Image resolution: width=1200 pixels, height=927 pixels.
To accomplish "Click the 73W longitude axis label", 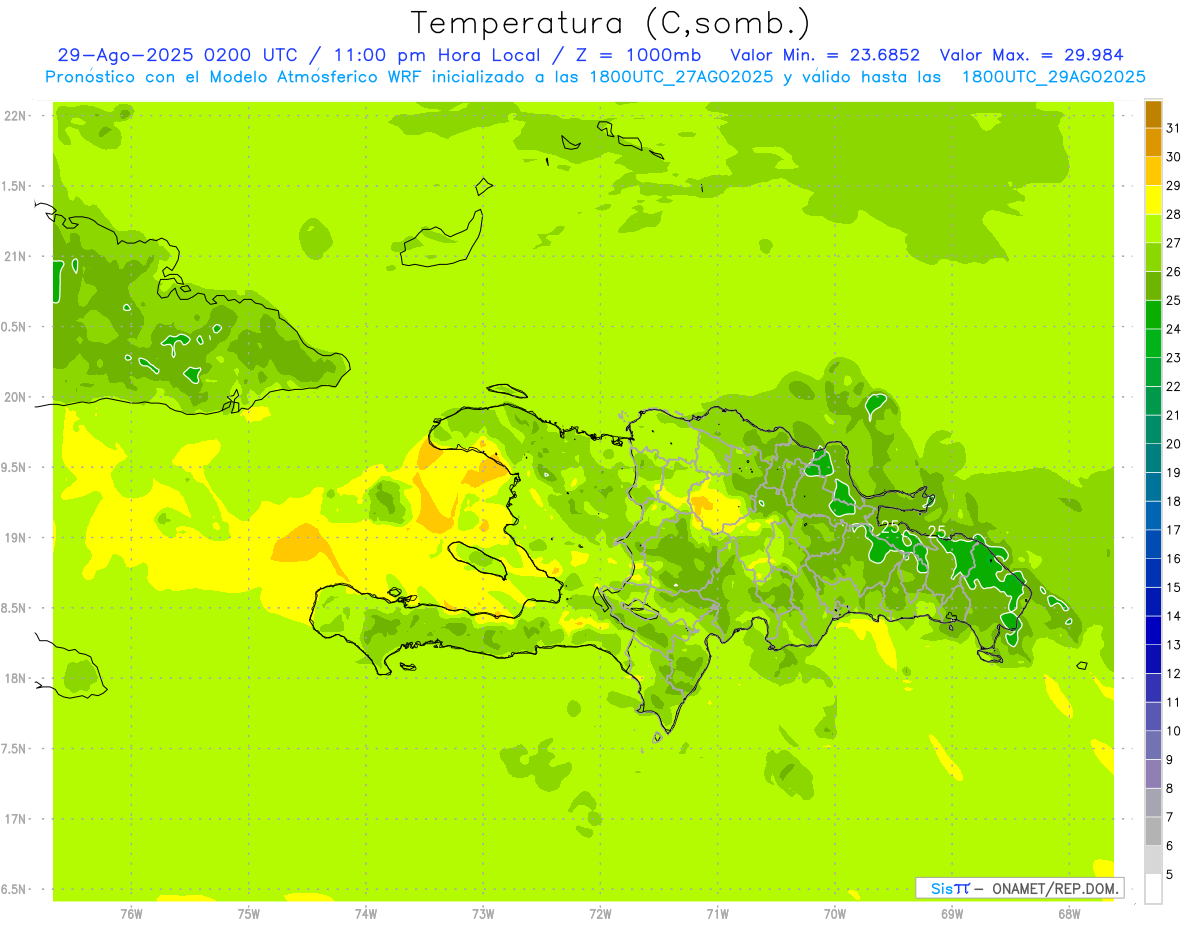I will 483,914.
